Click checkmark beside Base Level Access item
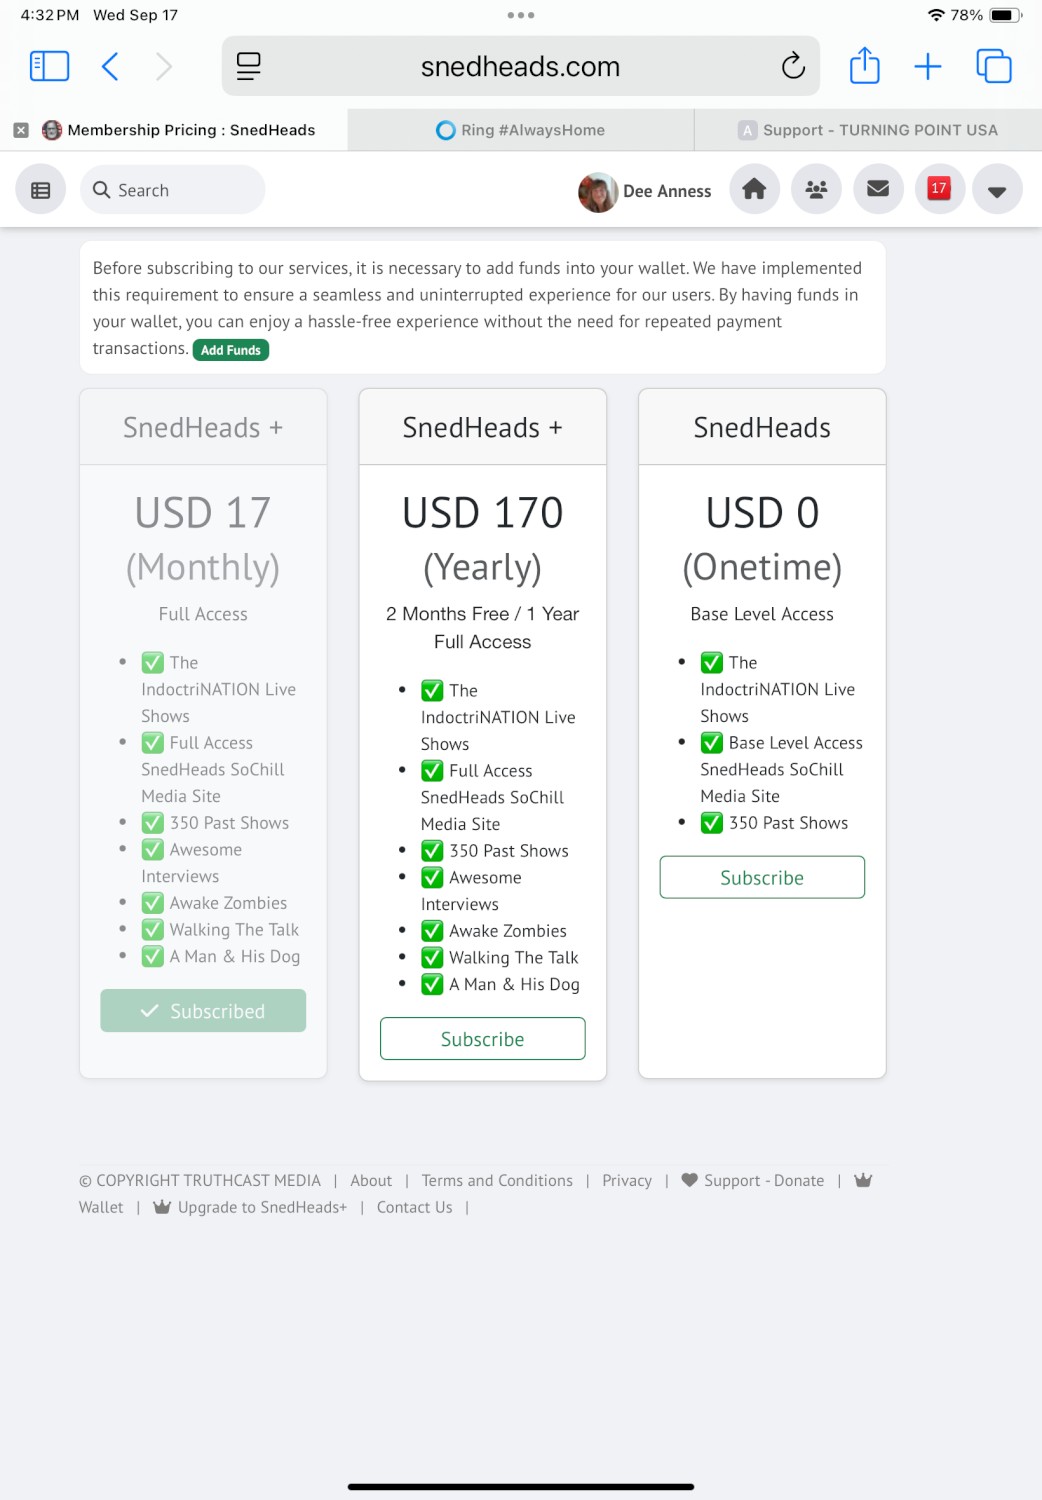The image size is (1042, 1500). tap(712, 743)
